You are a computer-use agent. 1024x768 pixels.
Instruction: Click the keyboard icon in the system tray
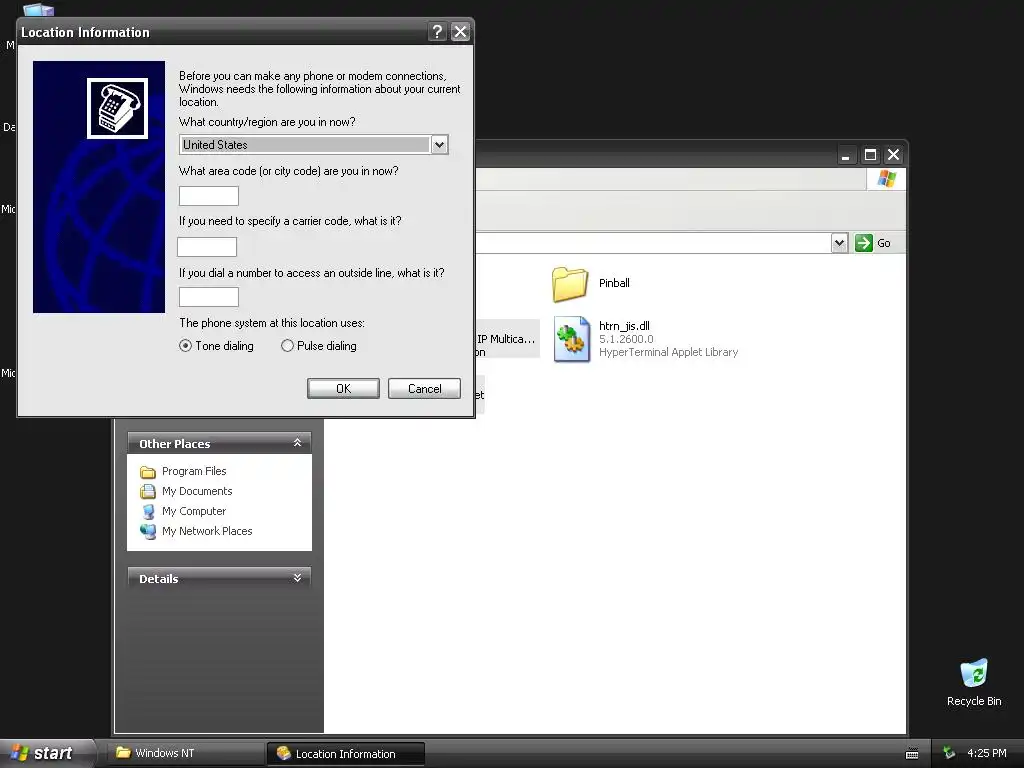[912, 754]
